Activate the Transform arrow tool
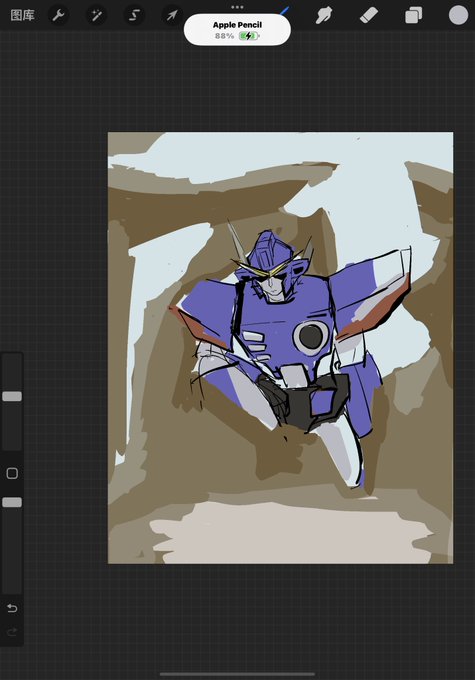This screenshot has height=680, width=475. click(x=172, y=16)
